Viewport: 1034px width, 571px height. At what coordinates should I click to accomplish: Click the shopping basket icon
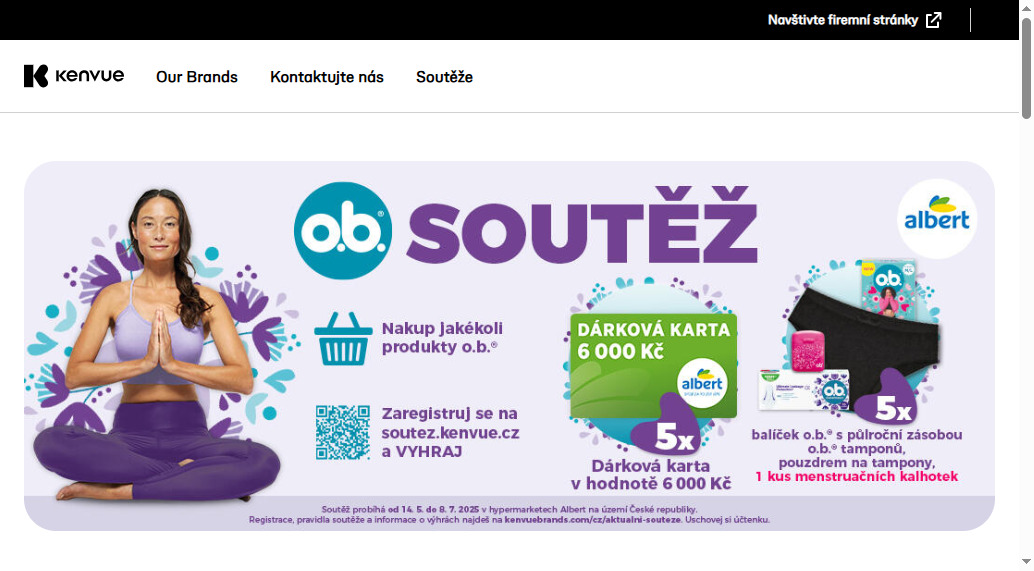pyautogui.click(x=343, y=338)
